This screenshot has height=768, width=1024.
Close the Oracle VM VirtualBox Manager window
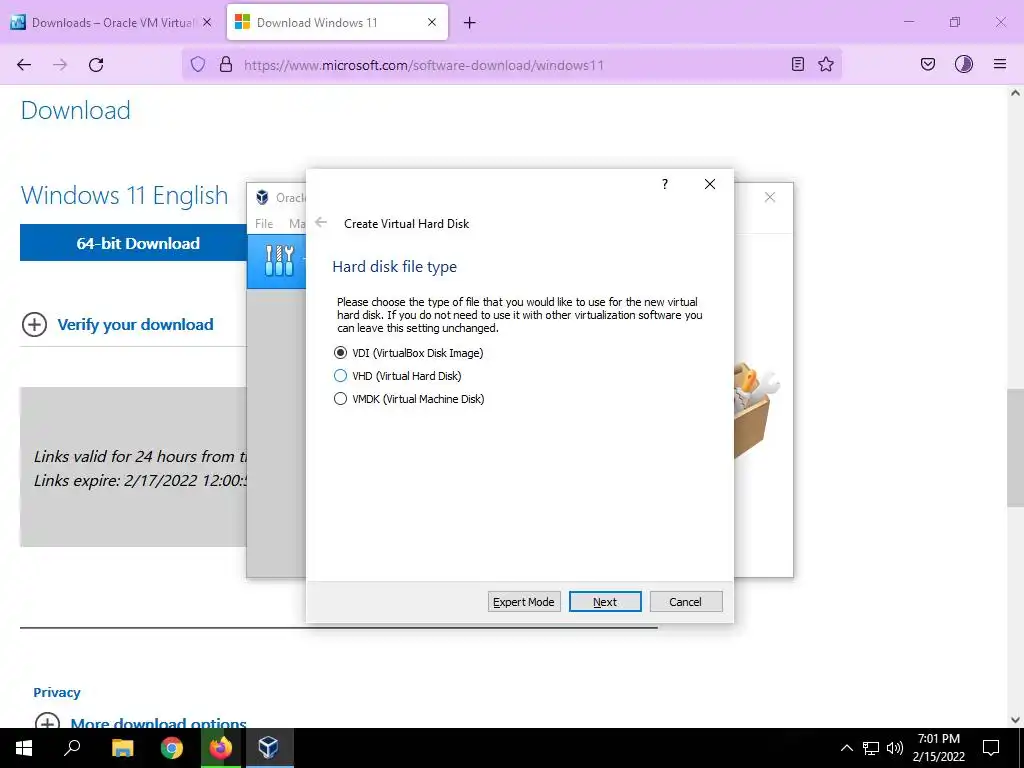pyautogui.click(x=770, y=197)
